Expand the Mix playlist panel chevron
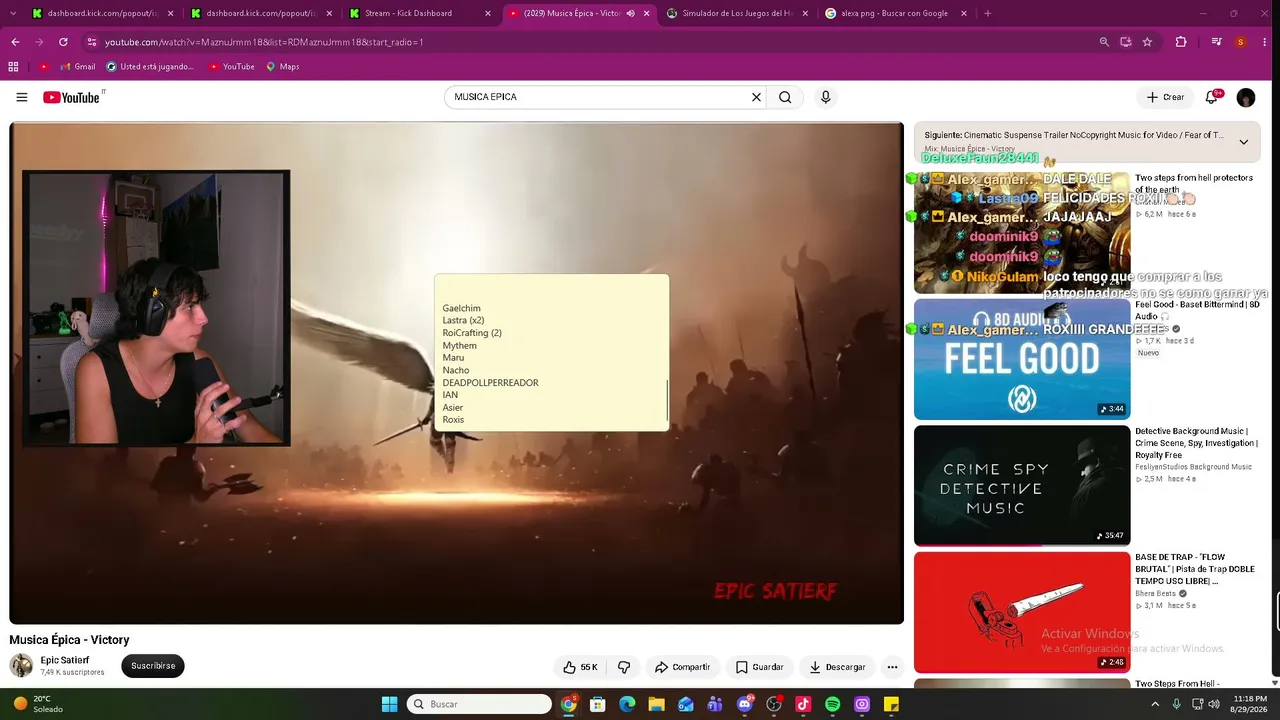The image size is (1280, 720). click(x=1243, y=142)
